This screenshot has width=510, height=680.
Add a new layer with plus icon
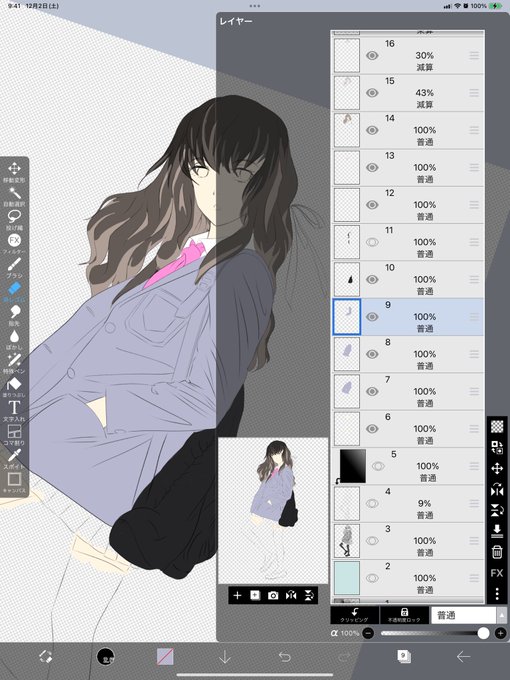[x=237, y=595]
